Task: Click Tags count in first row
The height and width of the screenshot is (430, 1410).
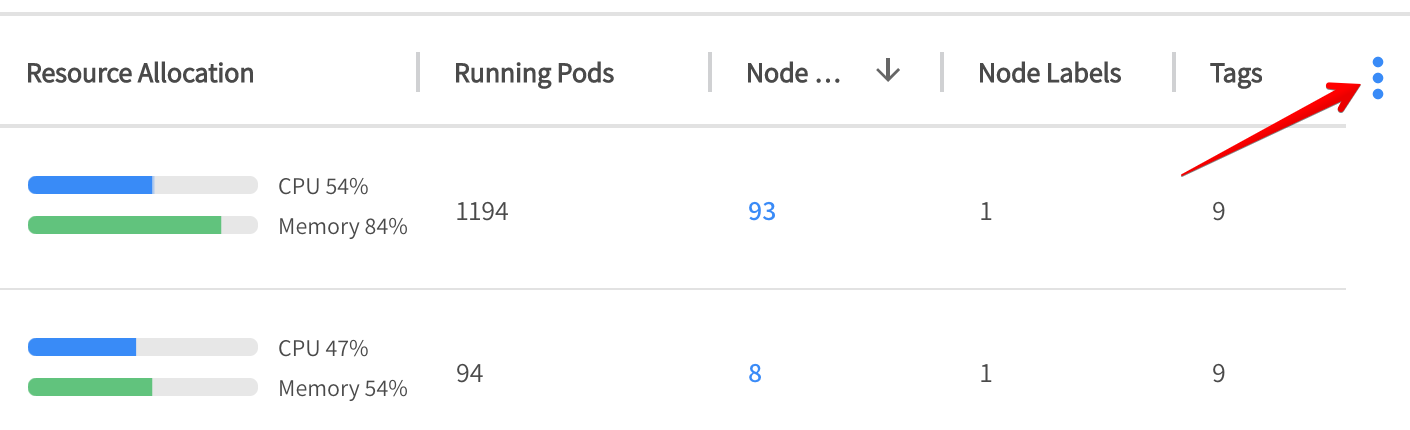Action: (x=1218, y=212)
